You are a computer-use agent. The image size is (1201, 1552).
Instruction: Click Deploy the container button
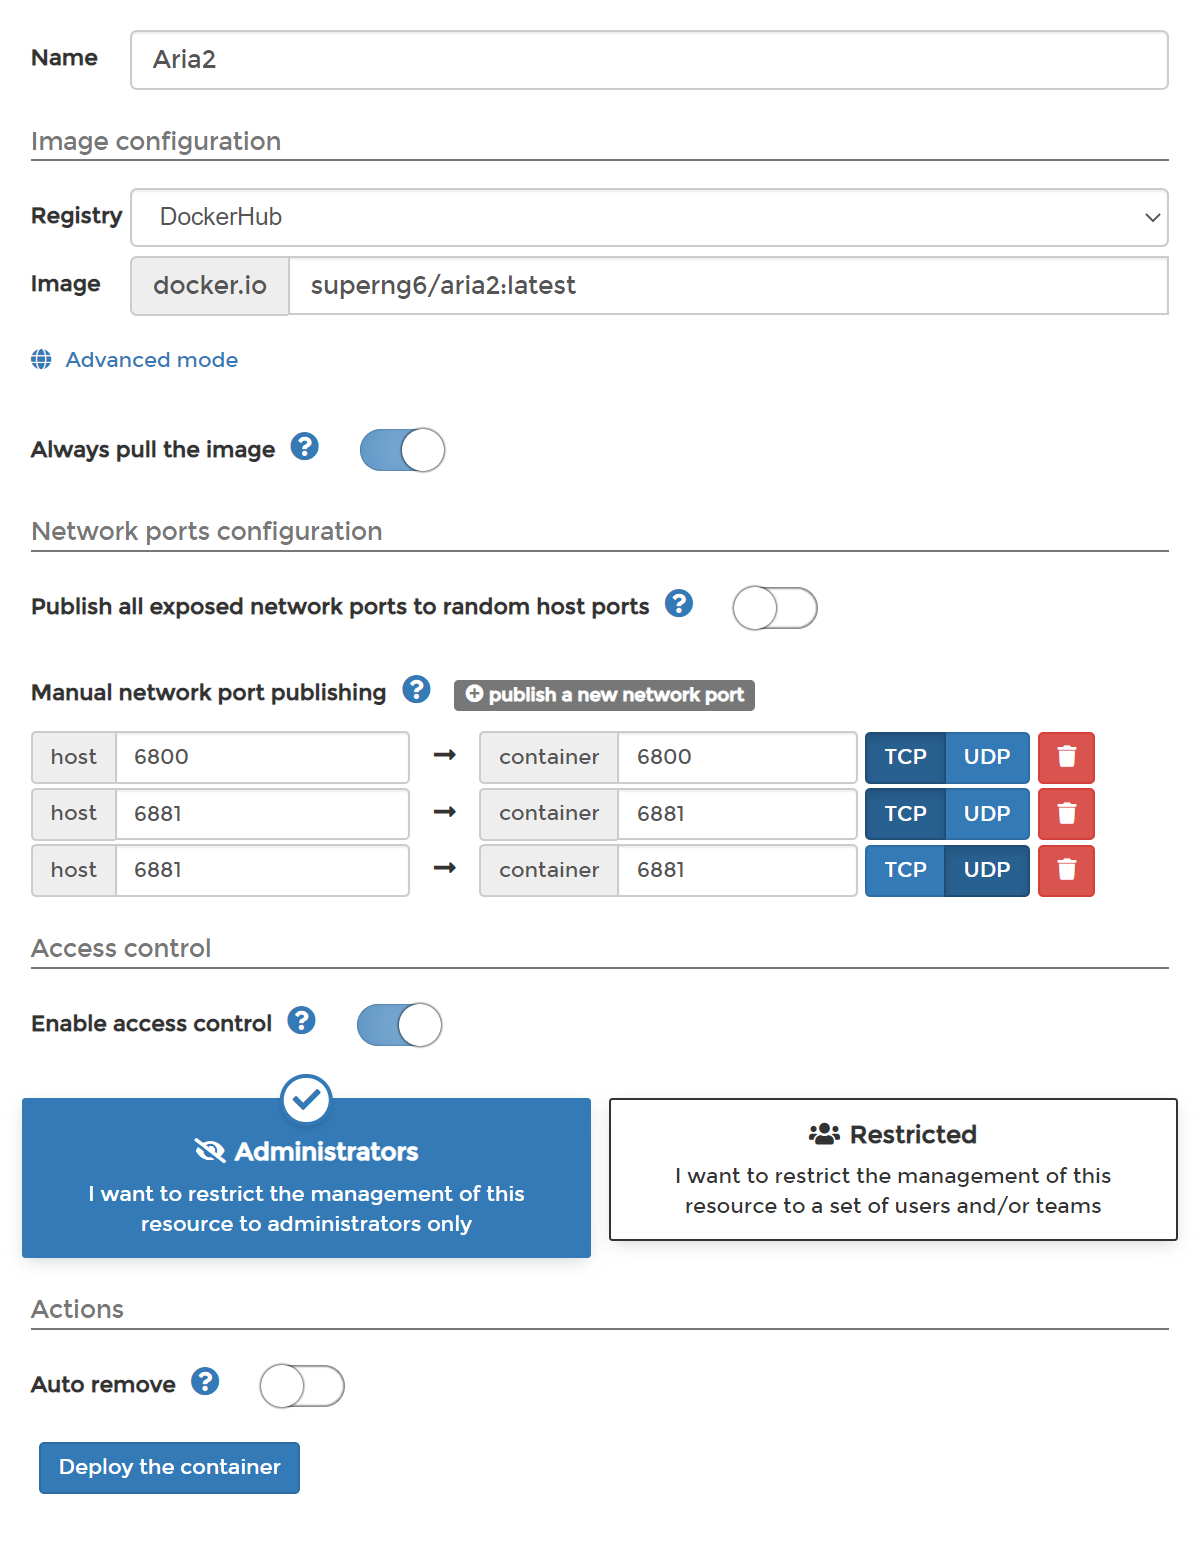click(x=169, y=1467)
